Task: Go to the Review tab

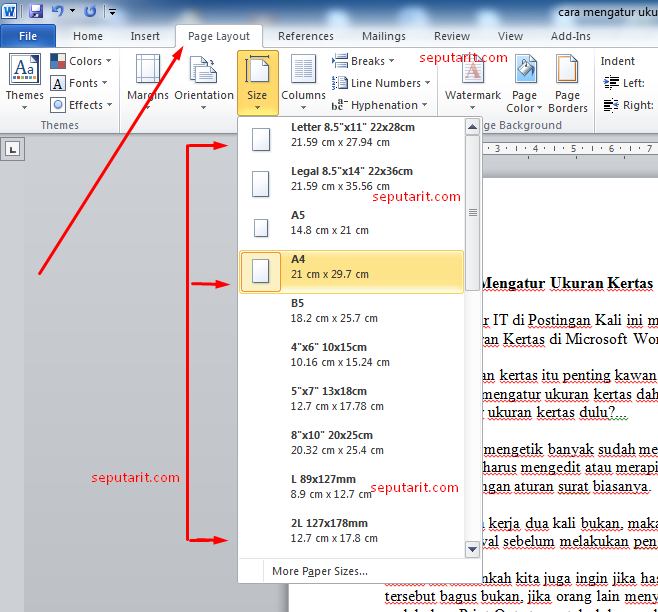Action: pyautogui.click(x=452, y=36)
